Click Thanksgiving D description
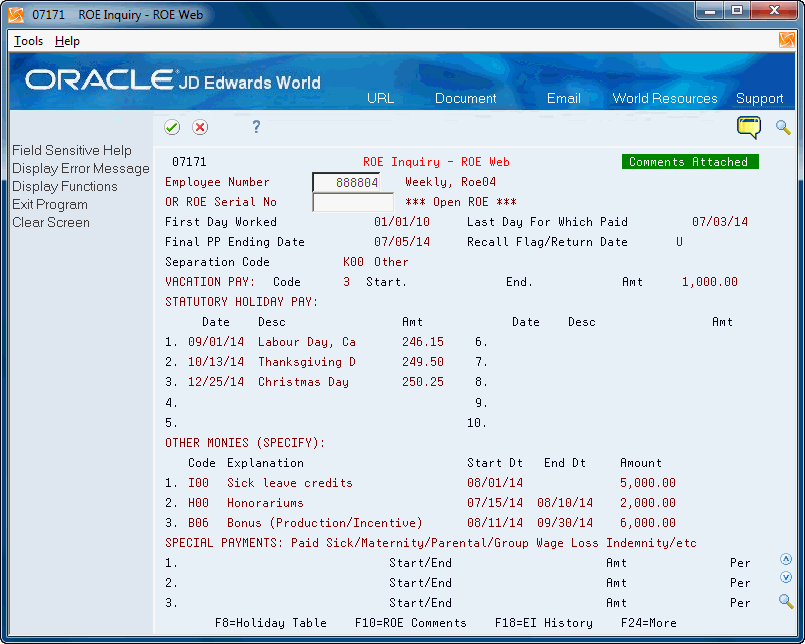The height and width of the screenshot is (644, 805). click(x=307, y=362)
